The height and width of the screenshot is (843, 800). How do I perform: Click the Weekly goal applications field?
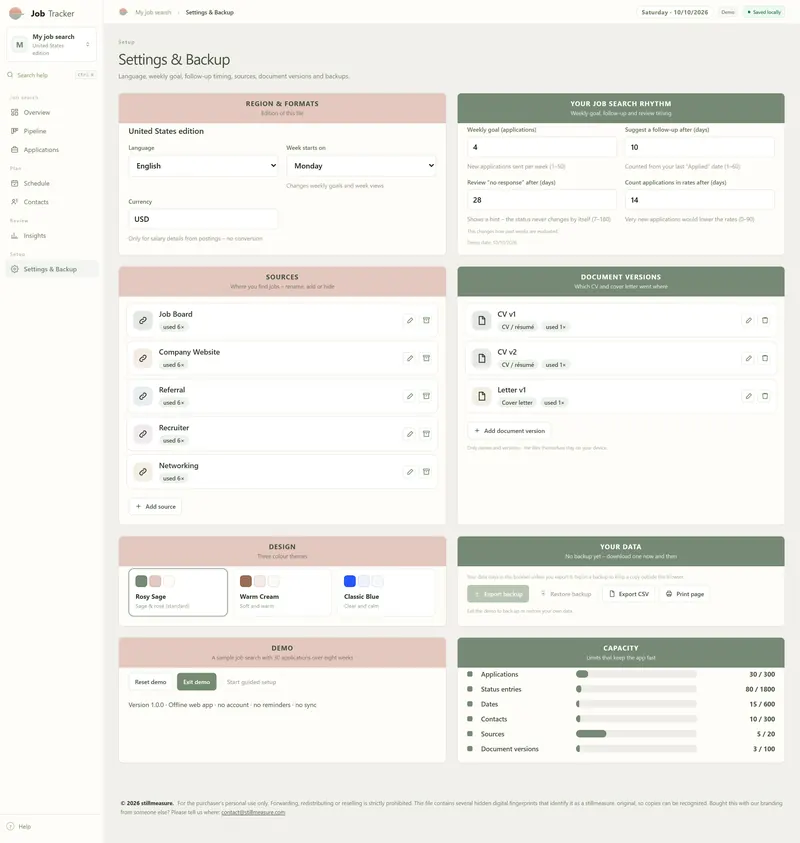click(541, 147)
